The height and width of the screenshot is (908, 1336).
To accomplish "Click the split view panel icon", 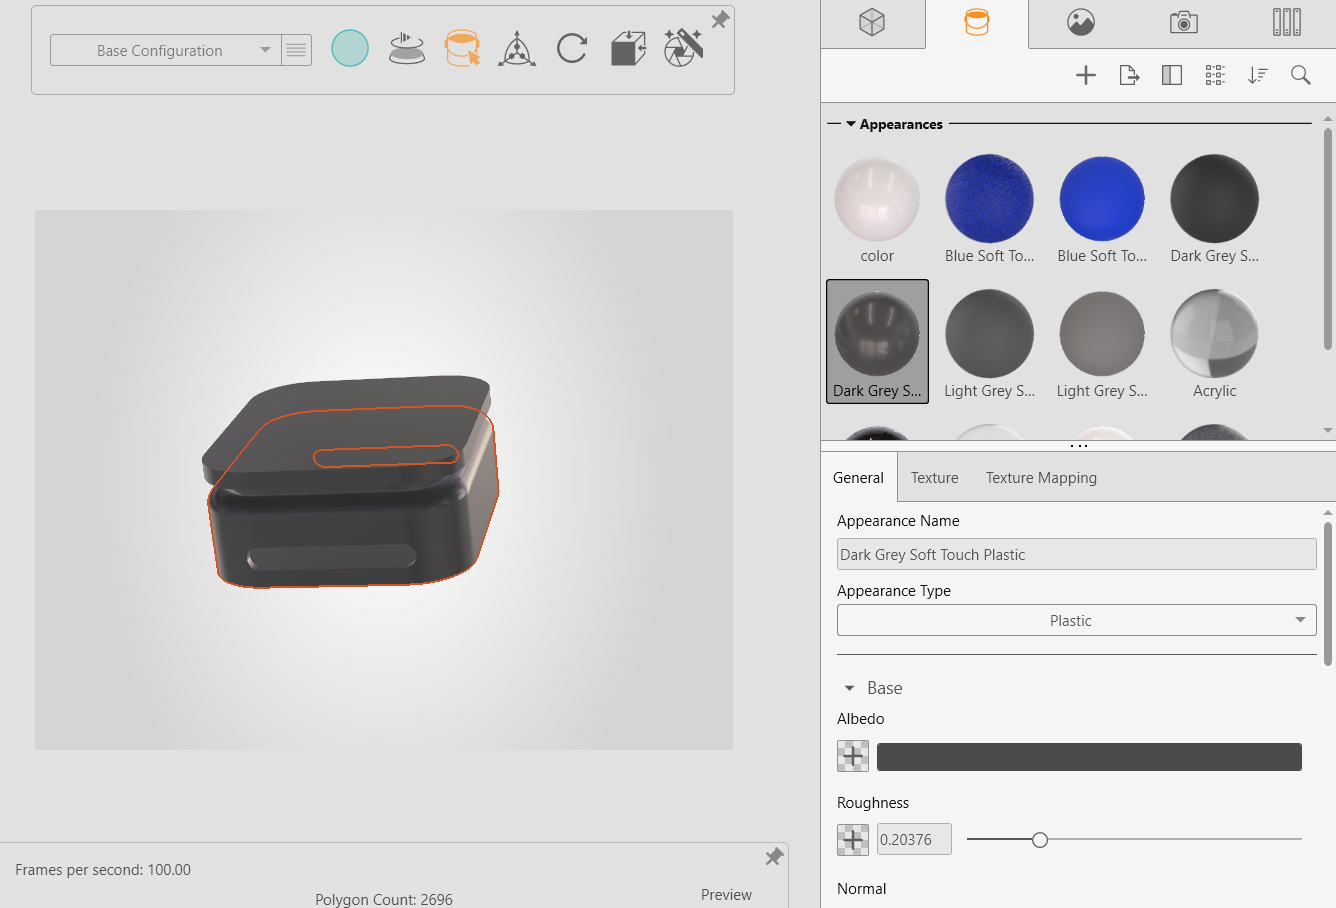I will 1171,75.
